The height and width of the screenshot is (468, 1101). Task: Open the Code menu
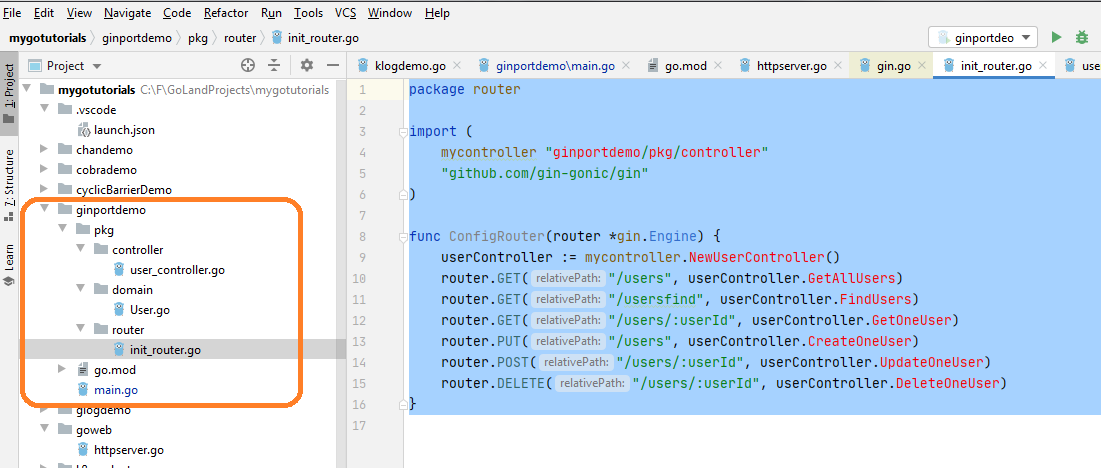(x=177, y=13)
